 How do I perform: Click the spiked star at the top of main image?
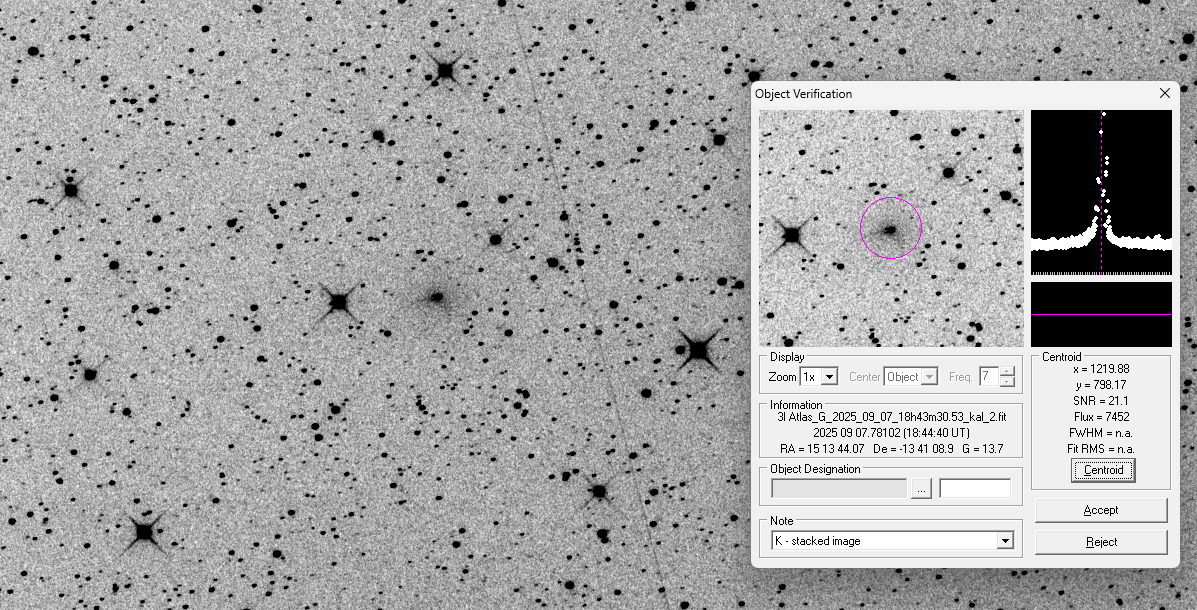click(x=445, y=70)
